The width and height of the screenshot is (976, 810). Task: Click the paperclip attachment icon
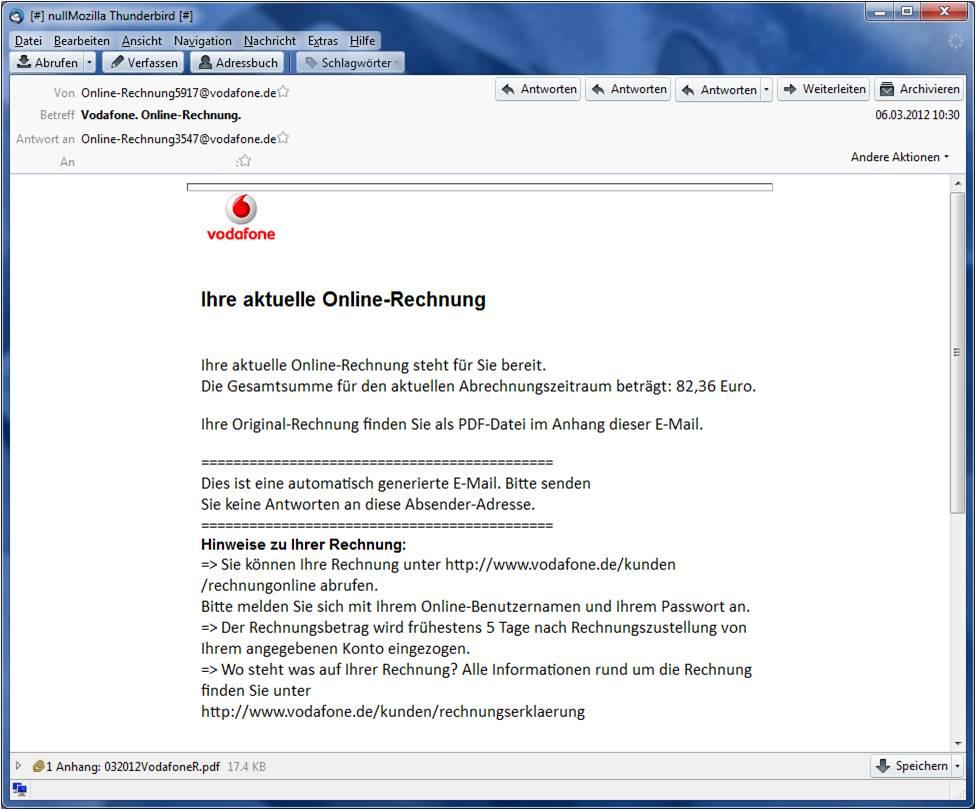[x=38, y=766]
